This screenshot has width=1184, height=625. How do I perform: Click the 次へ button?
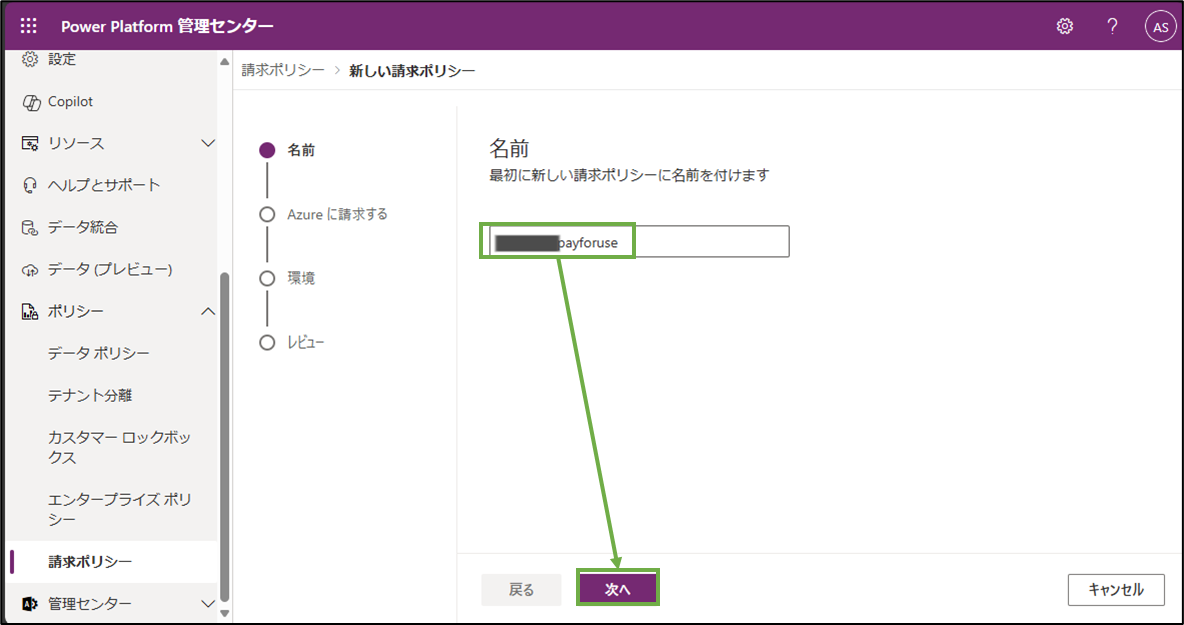click(618, 590)
